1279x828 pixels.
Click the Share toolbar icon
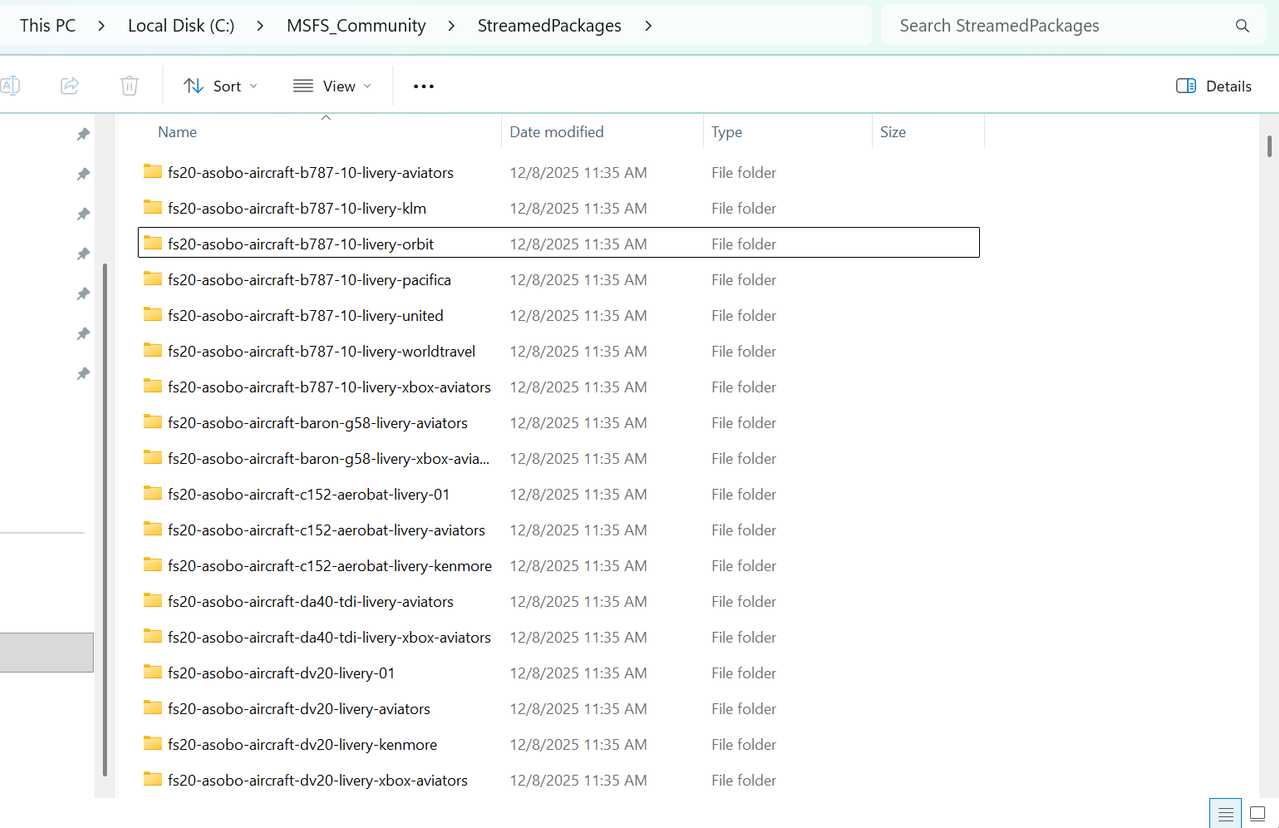(70, 86)
